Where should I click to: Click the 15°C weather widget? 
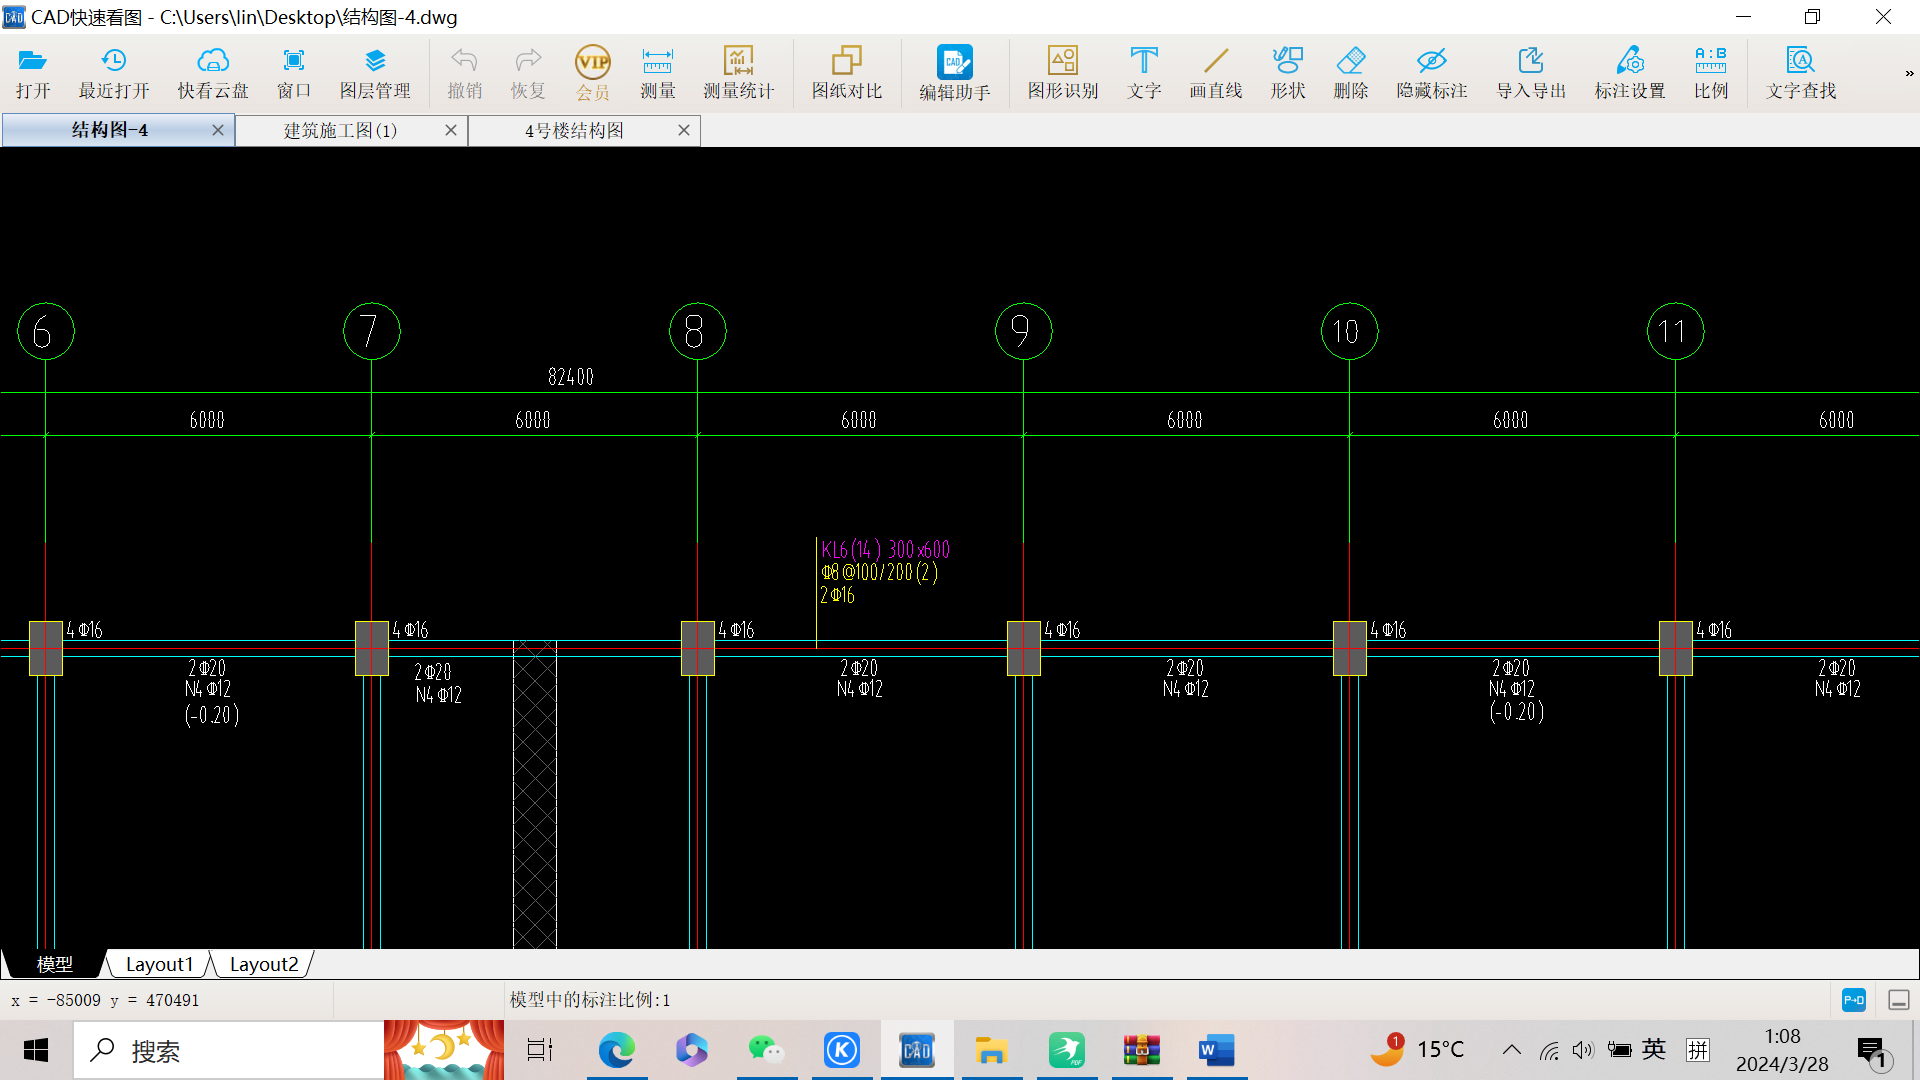pos(1417,1049)
